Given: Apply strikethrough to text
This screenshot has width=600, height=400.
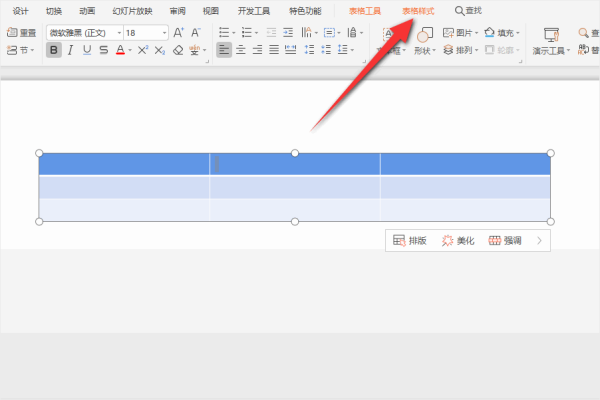Looking at the screenshot, I should [x=103, y=50].
